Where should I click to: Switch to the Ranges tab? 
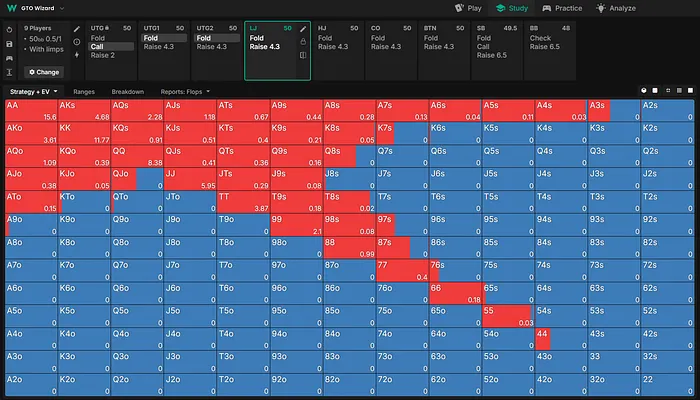pyautogui.click(x=84, y=91)
